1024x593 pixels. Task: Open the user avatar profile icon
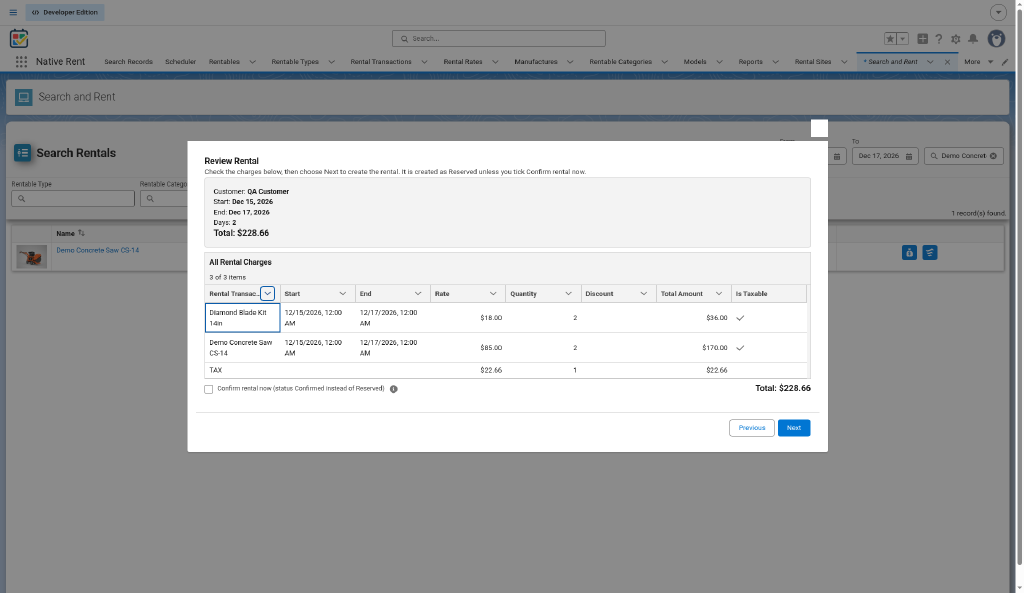996,39
